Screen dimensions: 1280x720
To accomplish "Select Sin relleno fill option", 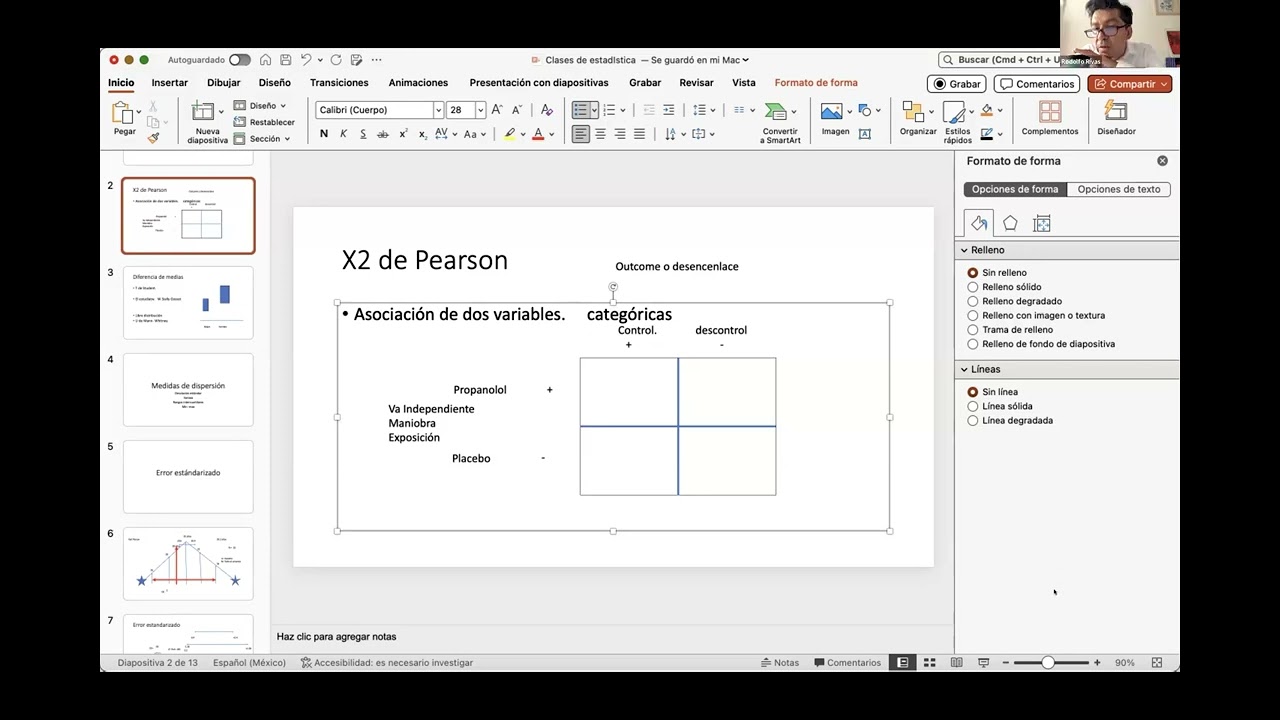I will click(x=973, y=273).
